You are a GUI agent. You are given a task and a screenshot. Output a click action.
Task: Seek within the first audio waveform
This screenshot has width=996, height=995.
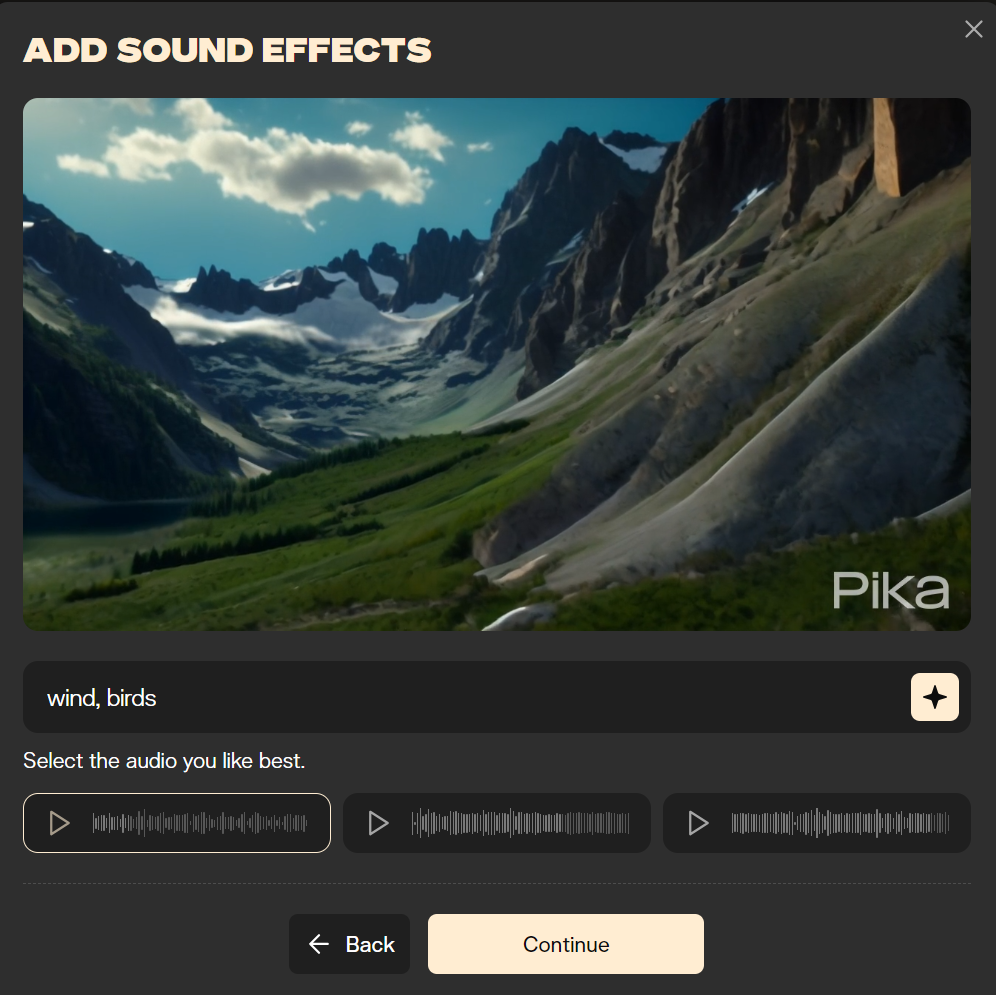coord(199,823)
